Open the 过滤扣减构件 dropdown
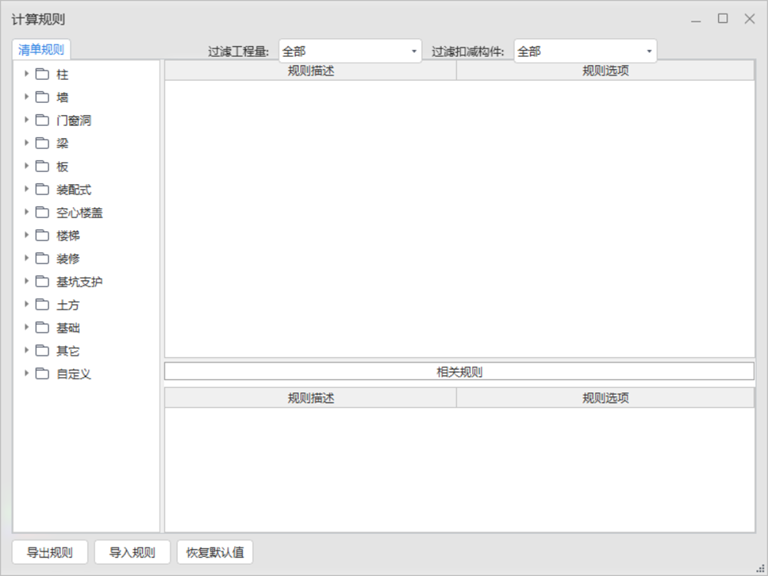768x576 pixels. point(585,51)
